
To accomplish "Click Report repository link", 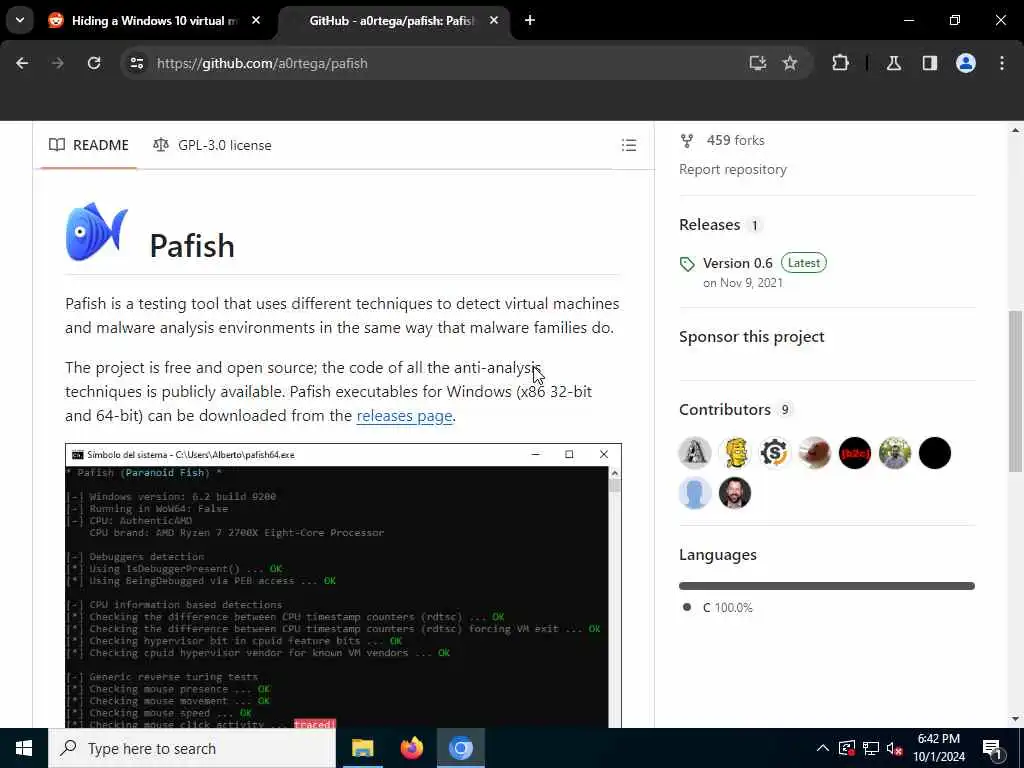I will click(733, 169).
